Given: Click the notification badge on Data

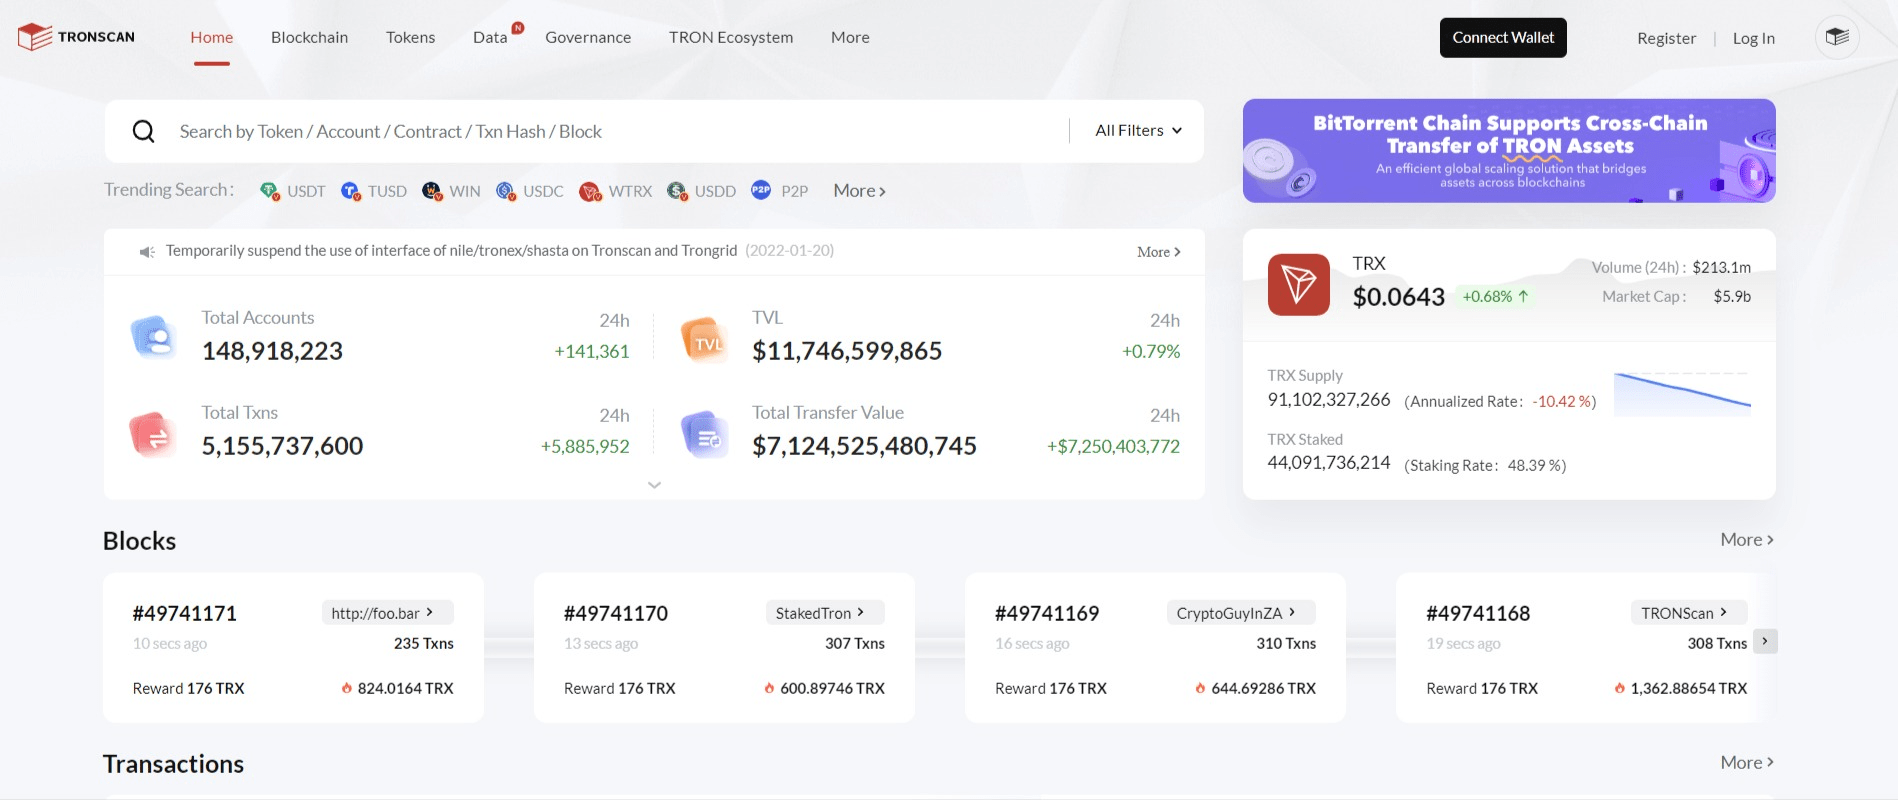Looking at the screenshot, I should (518, 28).
